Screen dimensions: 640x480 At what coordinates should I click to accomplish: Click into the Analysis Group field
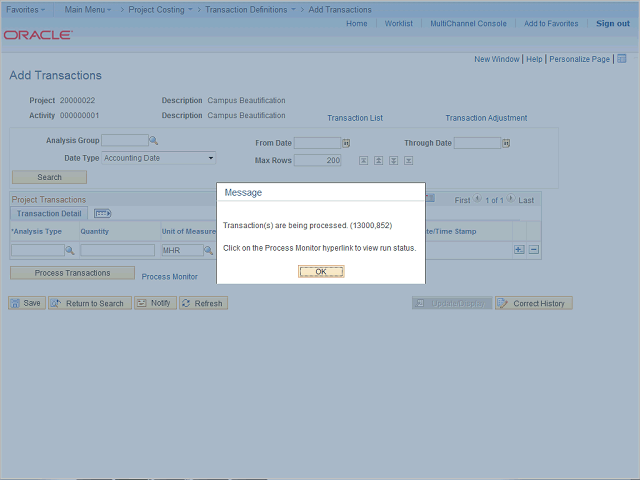point(125,140)
